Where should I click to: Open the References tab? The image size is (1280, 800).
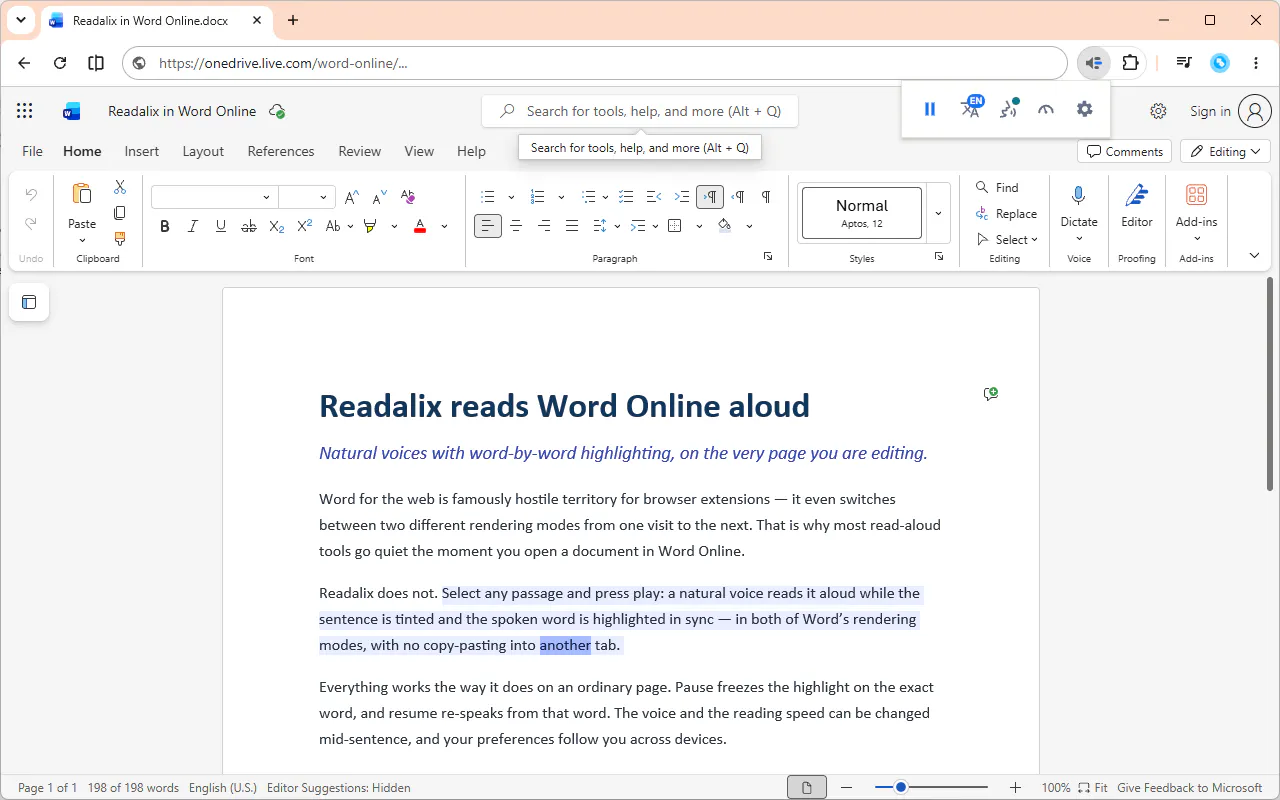click(281, 151)
